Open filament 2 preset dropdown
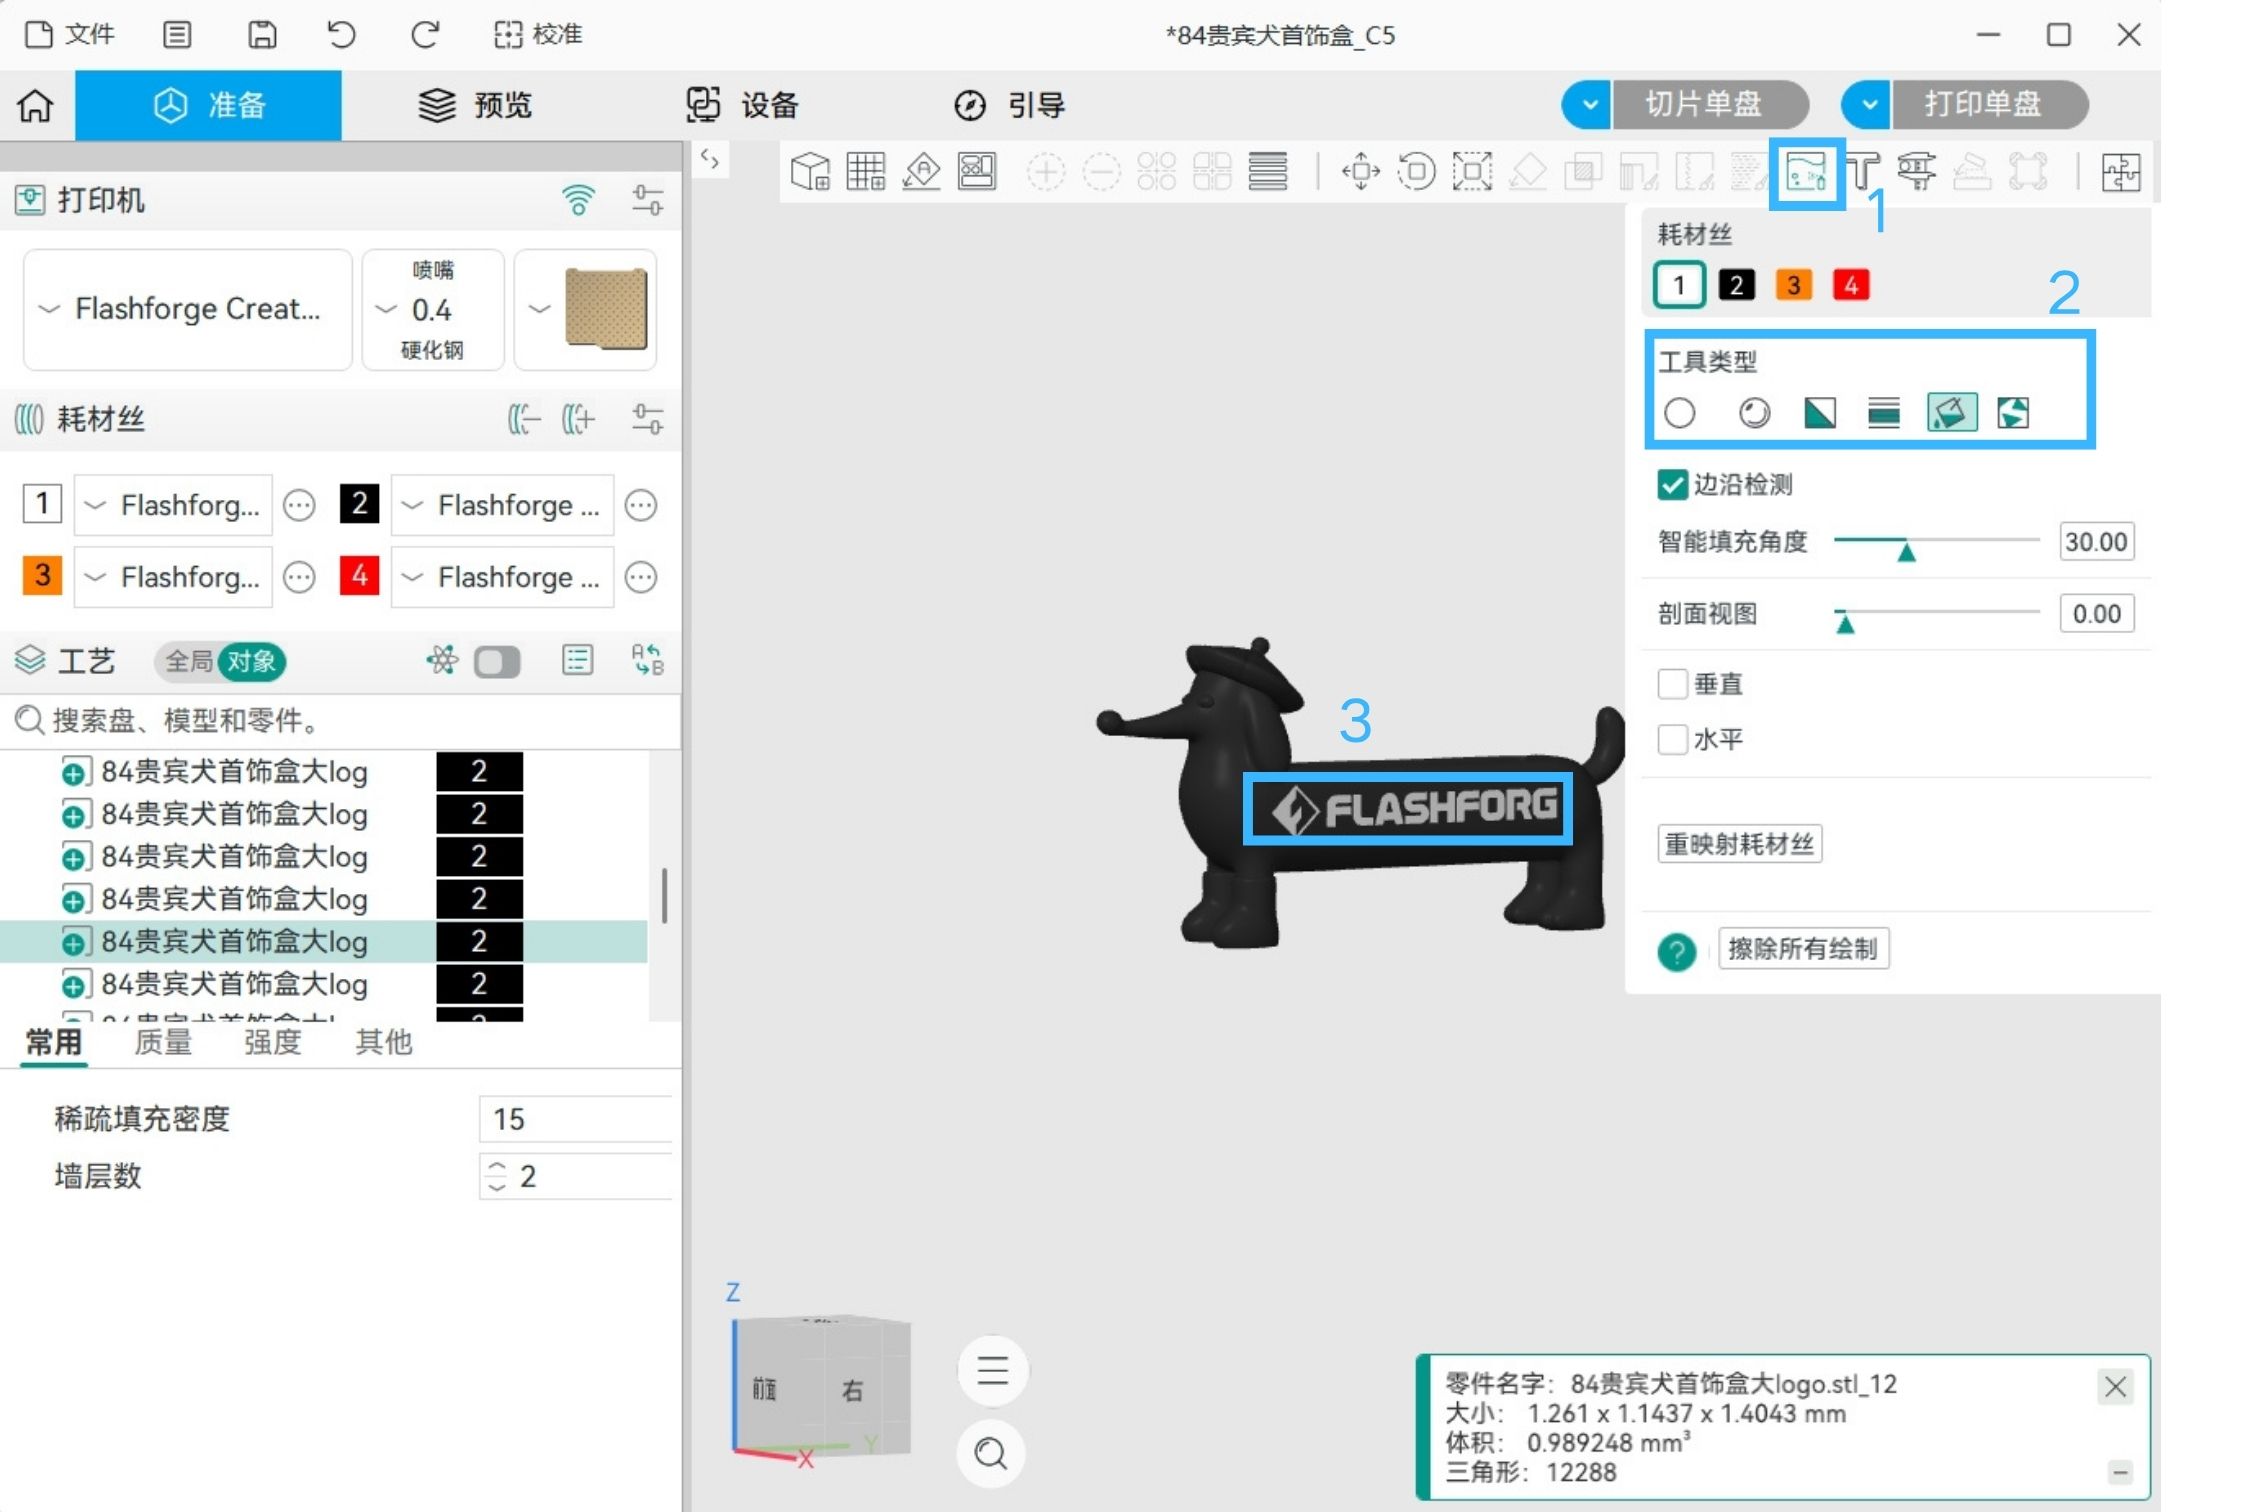The height and width of the screenshot is (1512, 2268). pos(502,505)
